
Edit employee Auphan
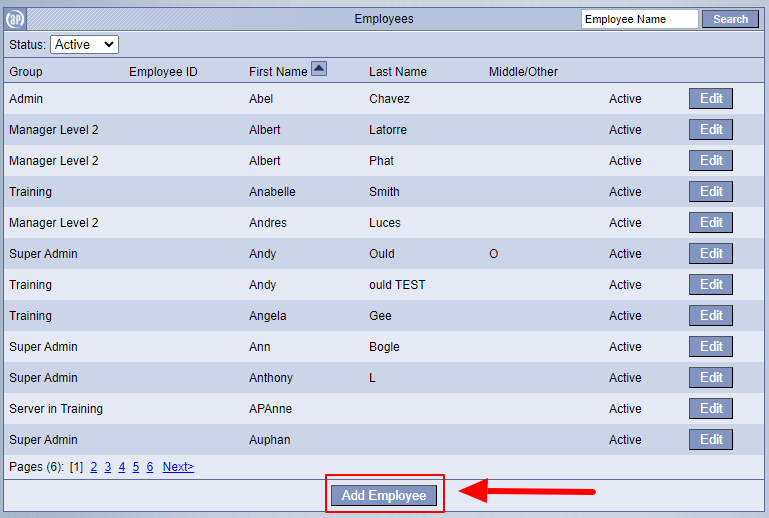tap(711, 440)
